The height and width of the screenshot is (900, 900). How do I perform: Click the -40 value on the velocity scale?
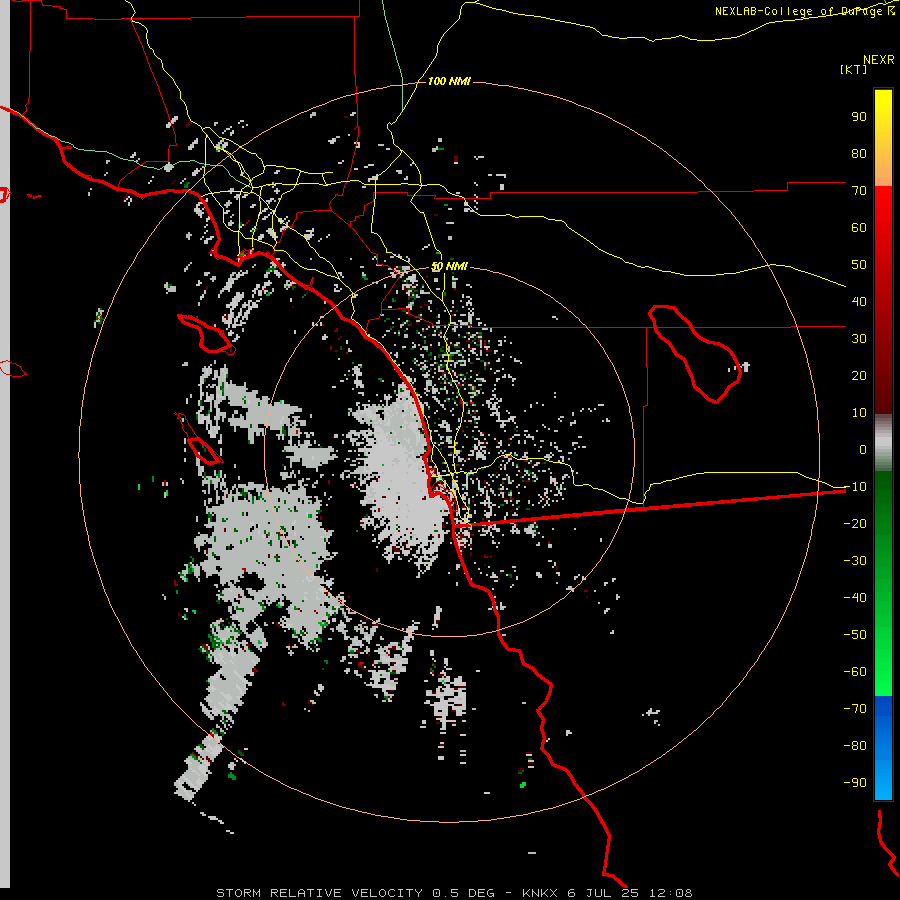pos(855,598)
